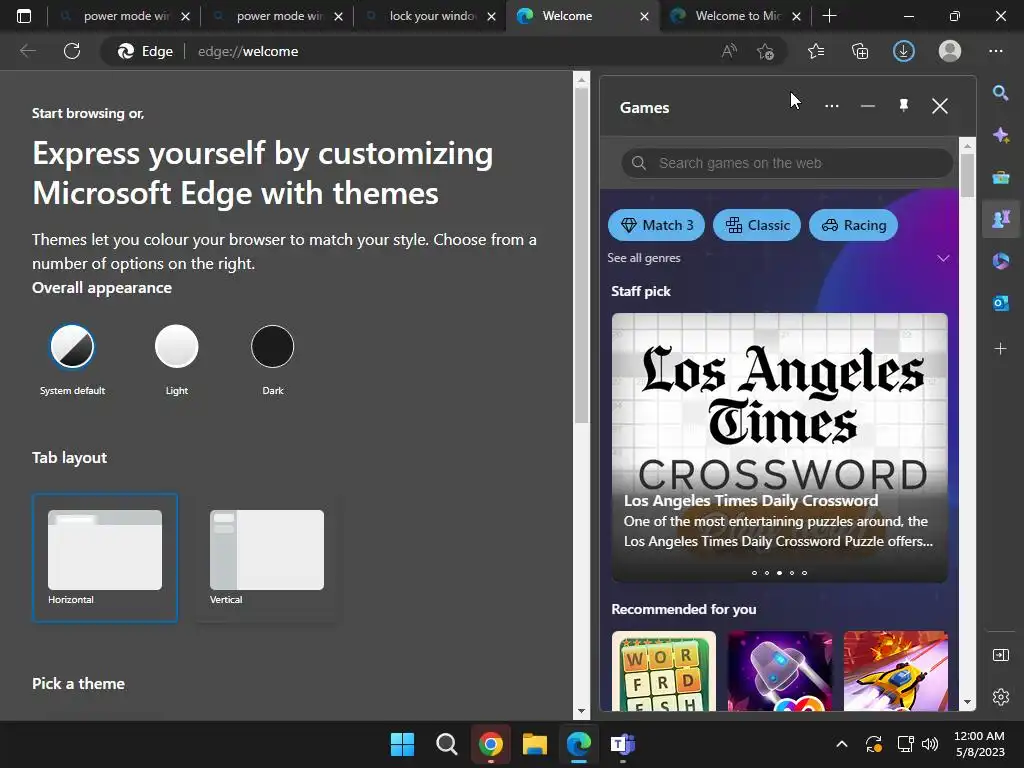Open Los Angeles Times Crossword banner
1024x768 pixels.
click(779, 447)
